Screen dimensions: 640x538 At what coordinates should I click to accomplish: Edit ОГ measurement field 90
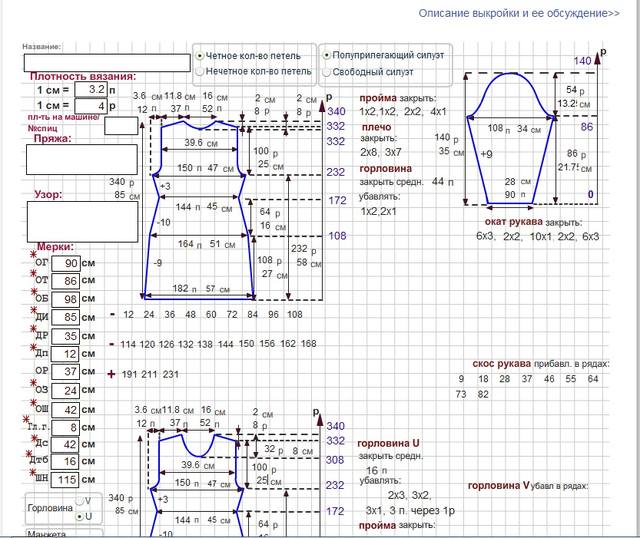point(66,263)
